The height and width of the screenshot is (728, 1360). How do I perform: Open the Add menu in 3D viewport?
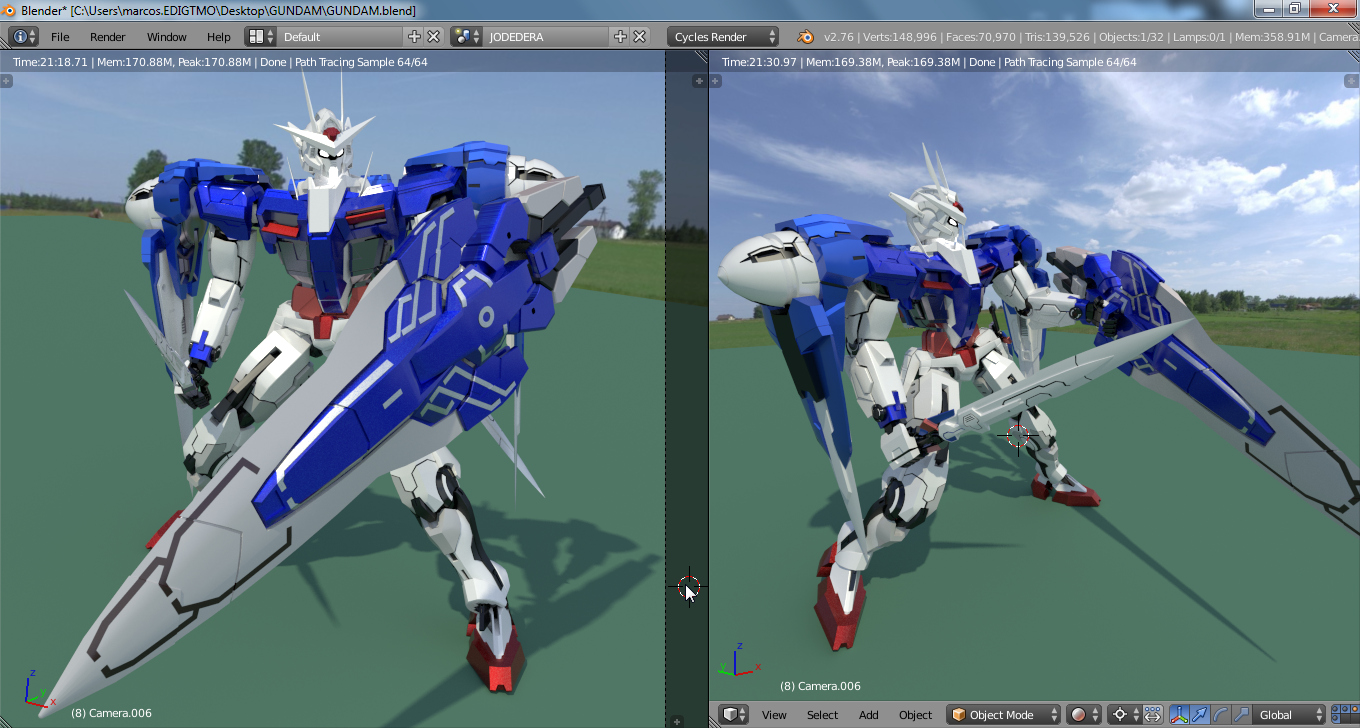click(868, 715)
